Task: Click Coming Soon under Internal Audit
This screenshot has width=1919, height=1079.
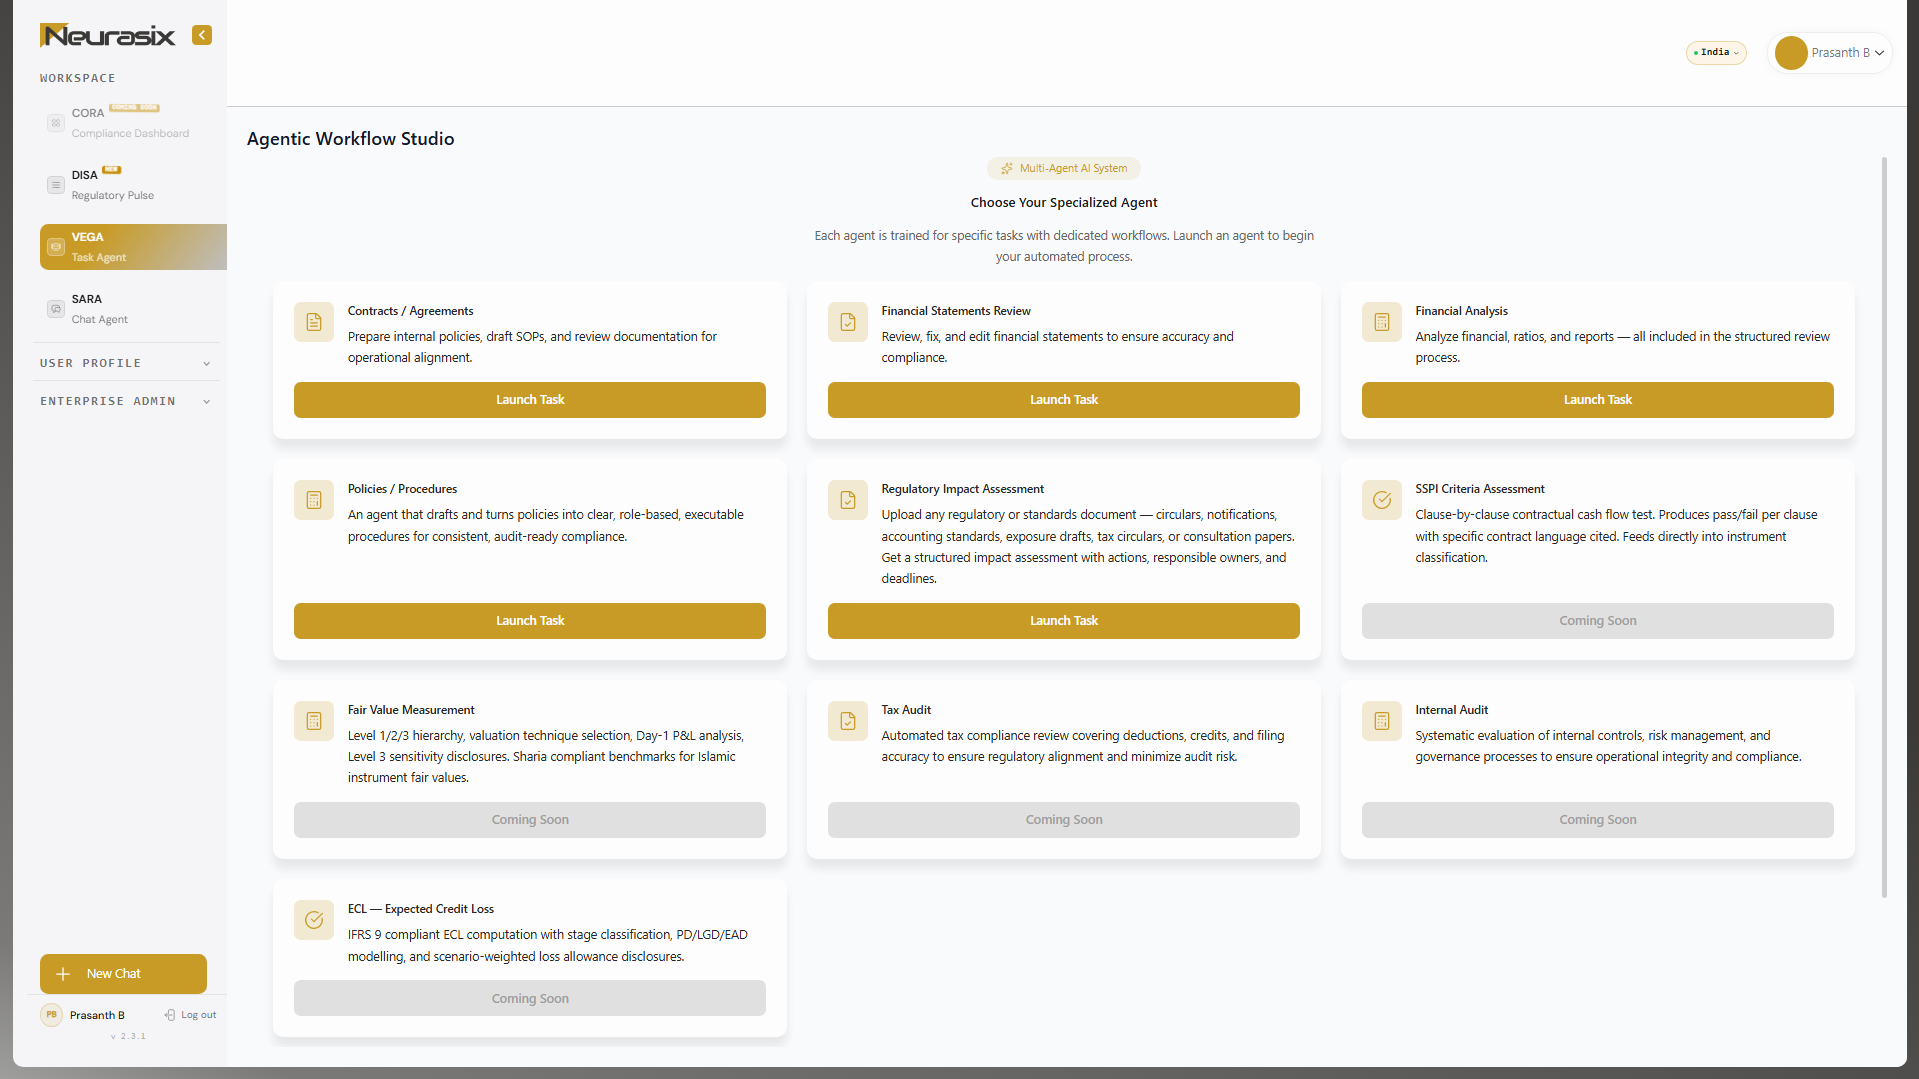Action: 1598,820
